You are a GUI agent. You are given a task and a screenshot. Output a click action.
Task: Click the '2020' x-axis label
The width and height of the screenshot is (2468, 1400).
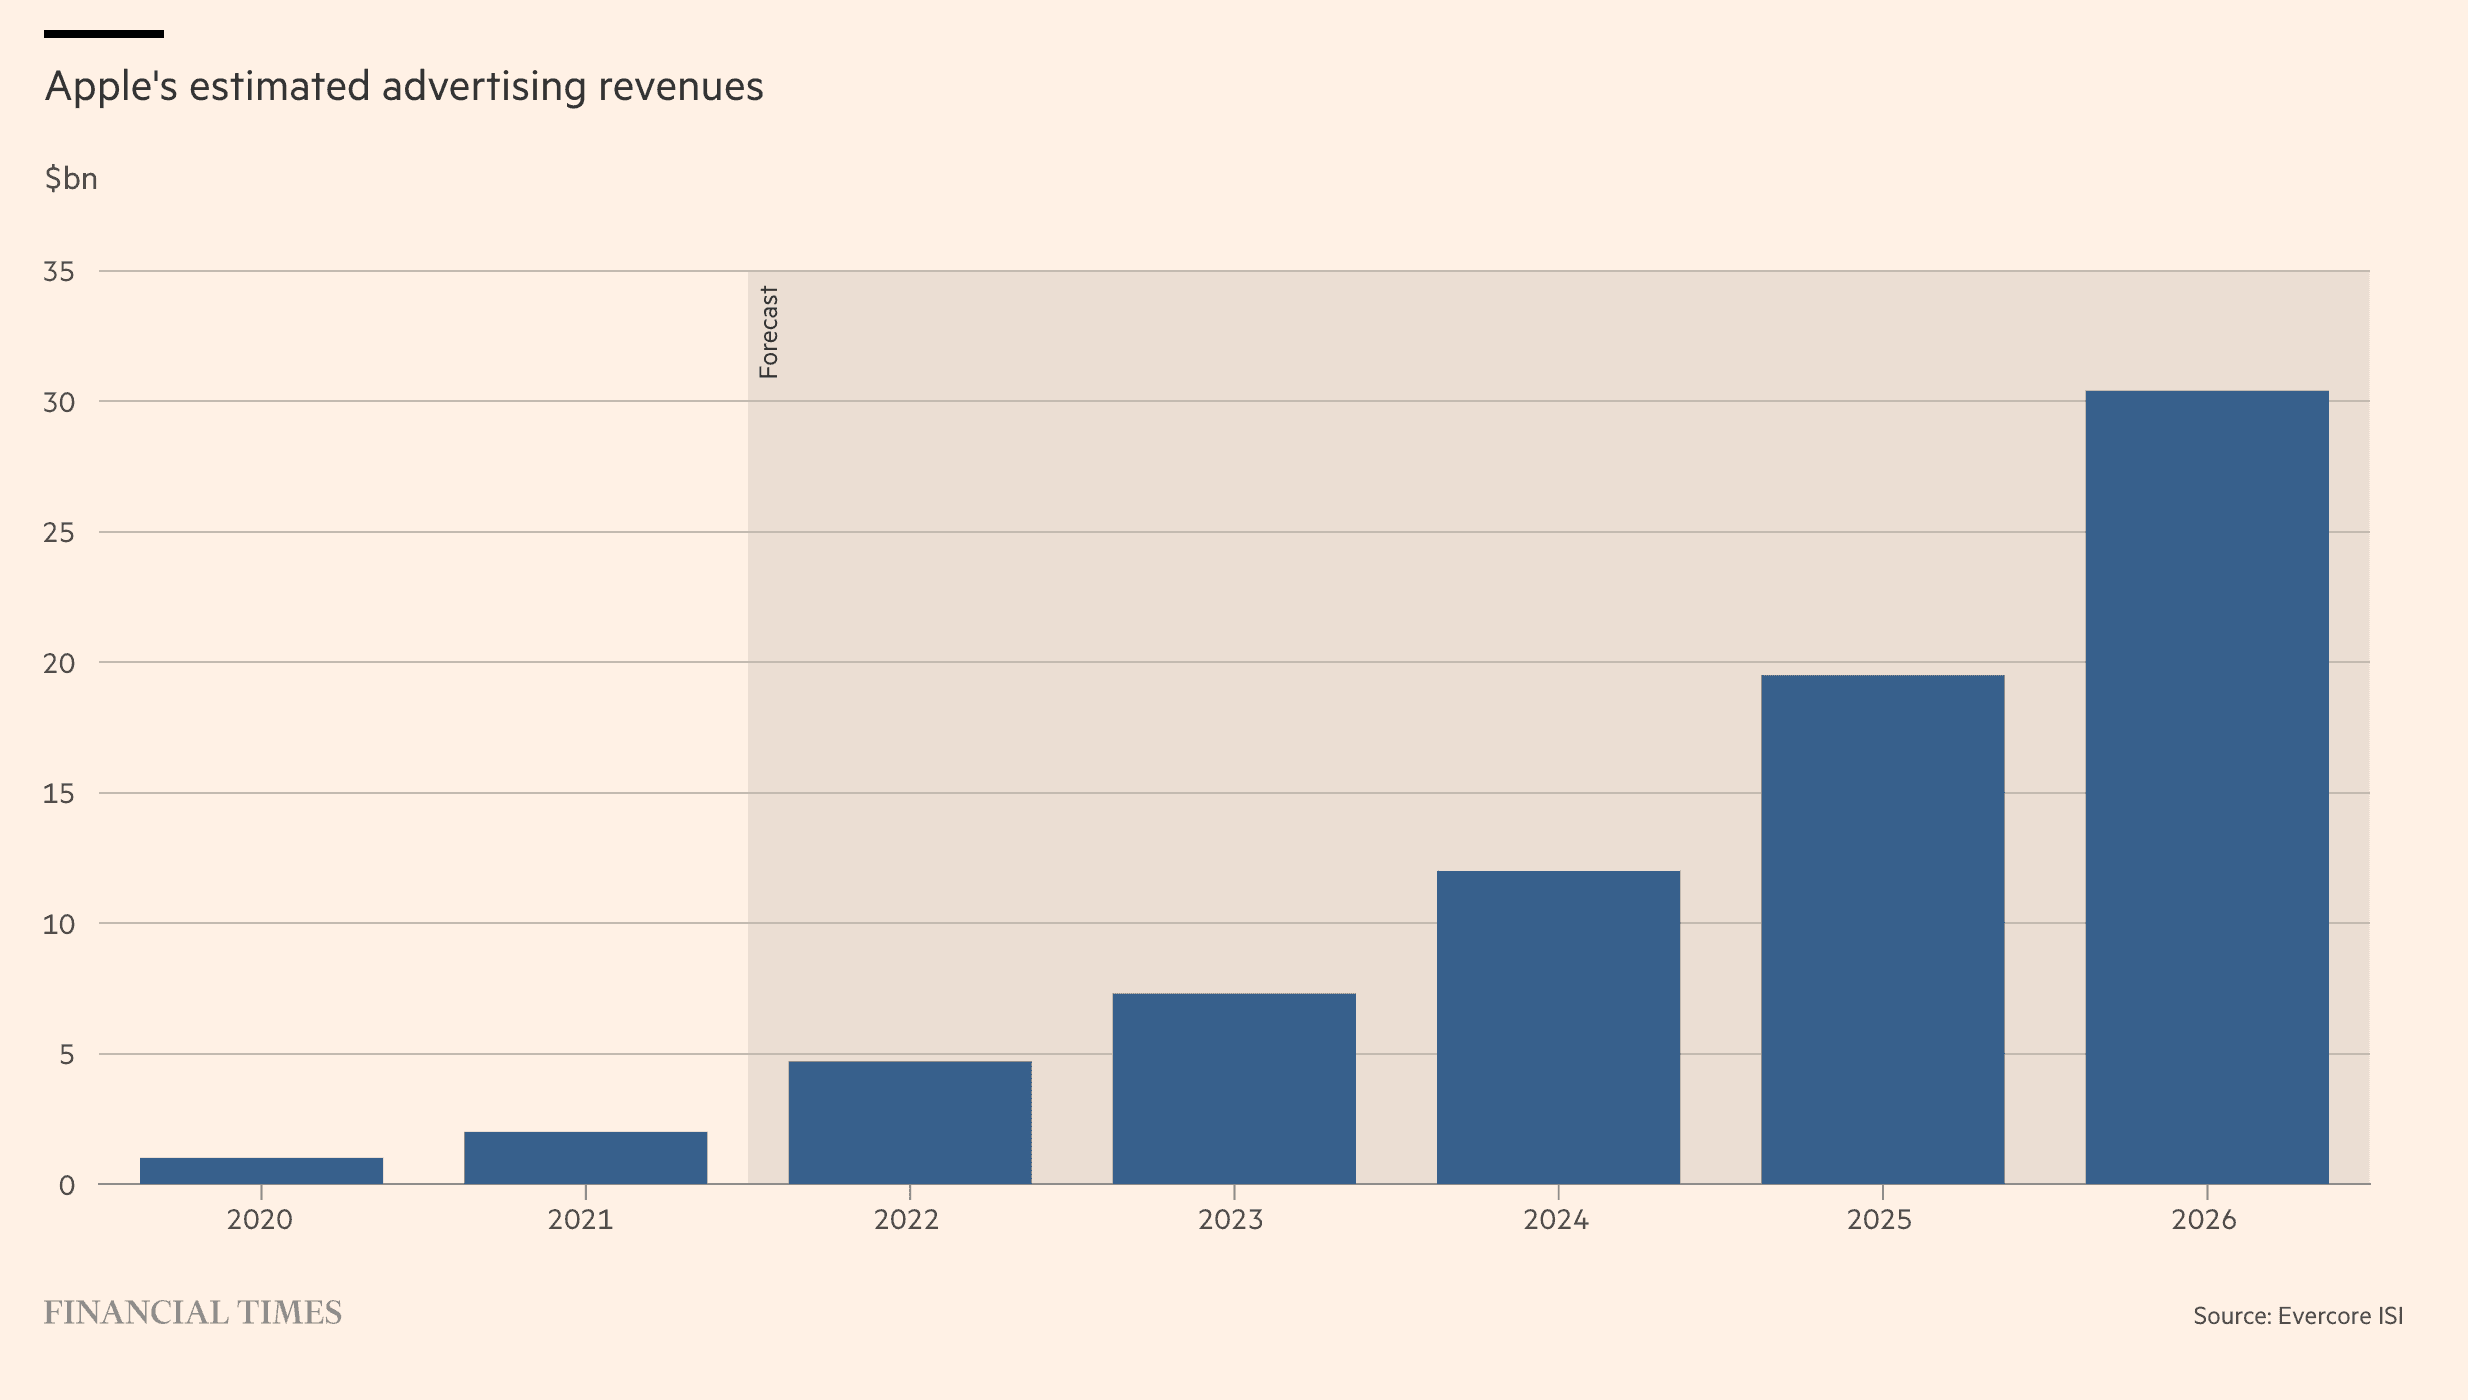[260, 1220]
